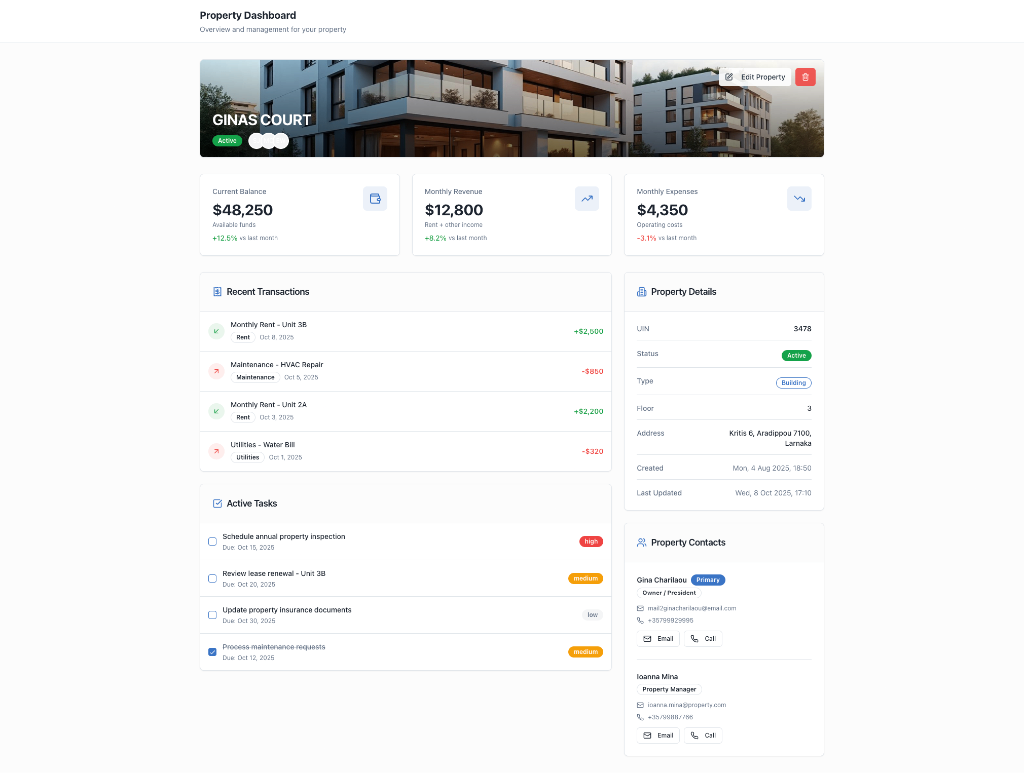This screenshot has width=1024, height=773.
Task: Click the red delete property trash icon
Action: pos(805,77)
